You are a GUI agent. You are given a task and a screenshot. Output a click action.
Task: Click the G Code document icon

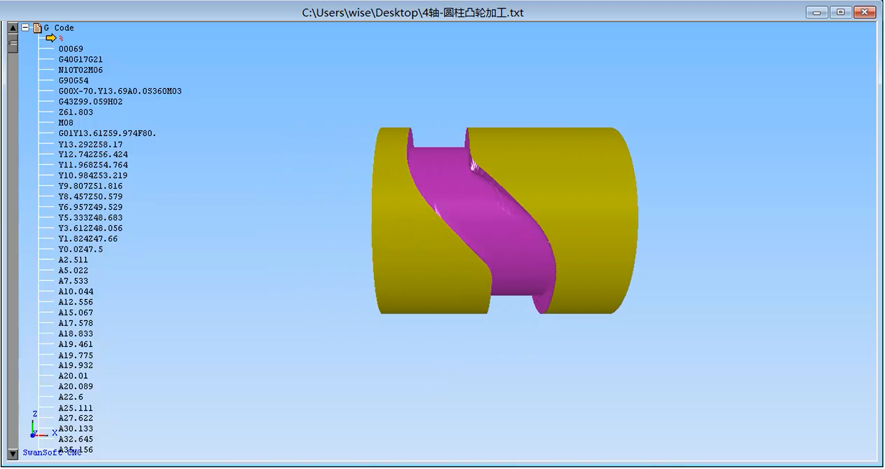37,28
